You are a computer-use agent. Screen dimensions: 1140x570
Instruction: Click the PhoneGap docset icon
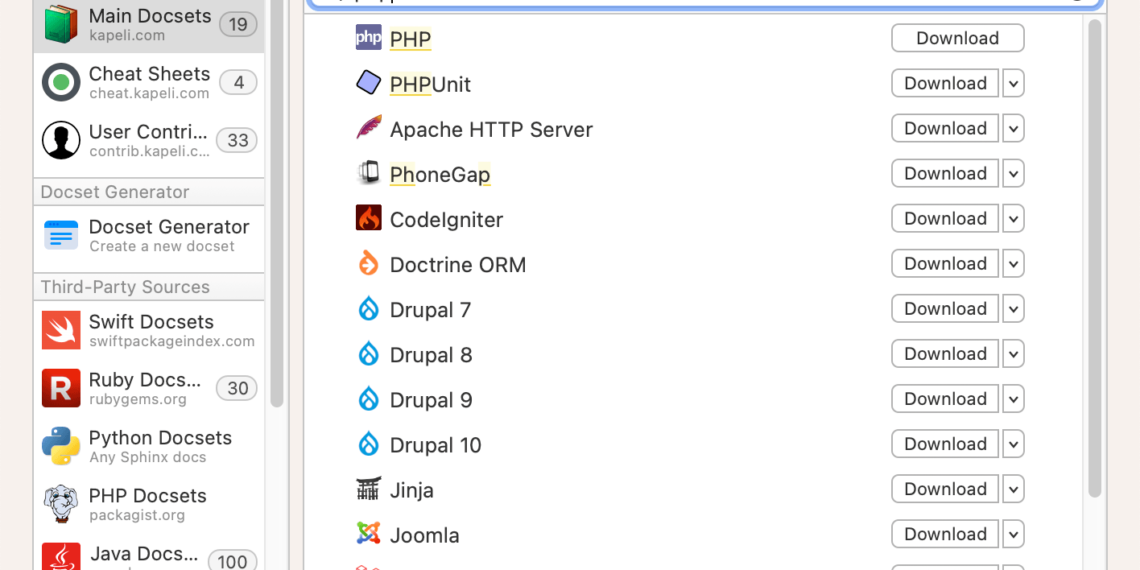click(x=369, y=172)
